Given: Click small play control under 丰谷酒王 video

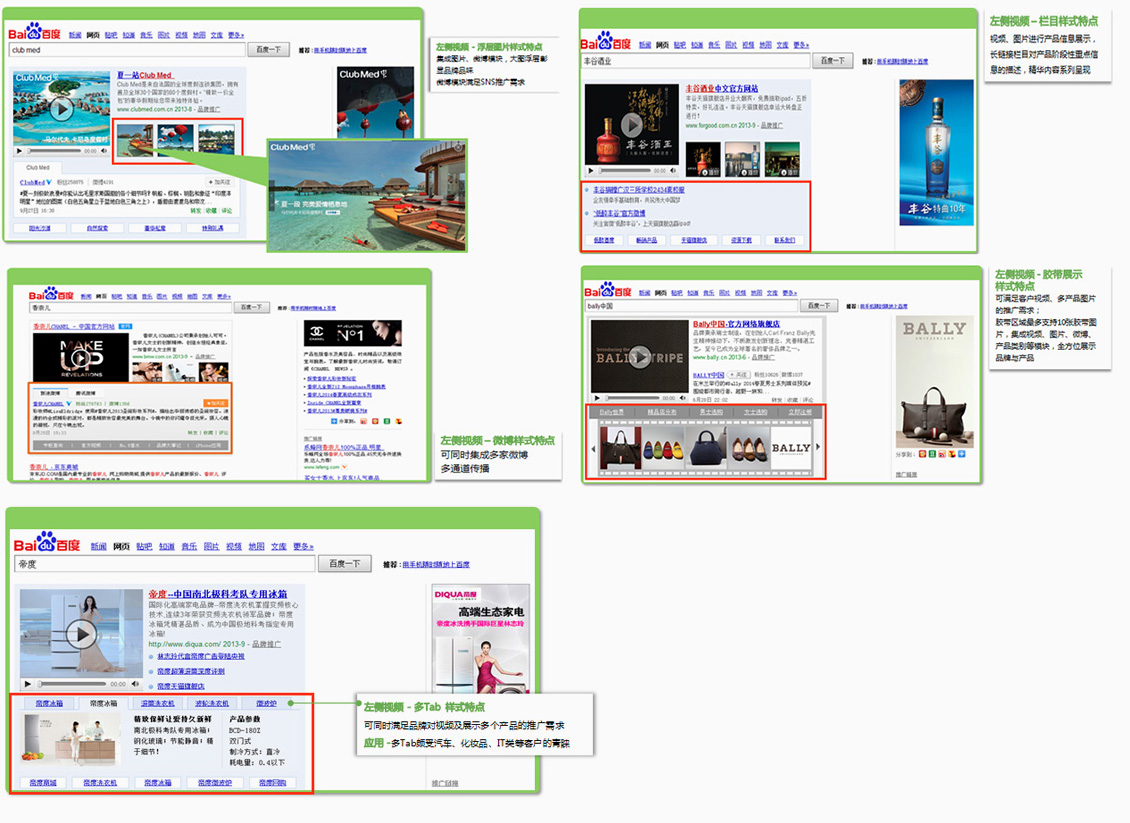Looking at the screenshot, I should (591, 171).
